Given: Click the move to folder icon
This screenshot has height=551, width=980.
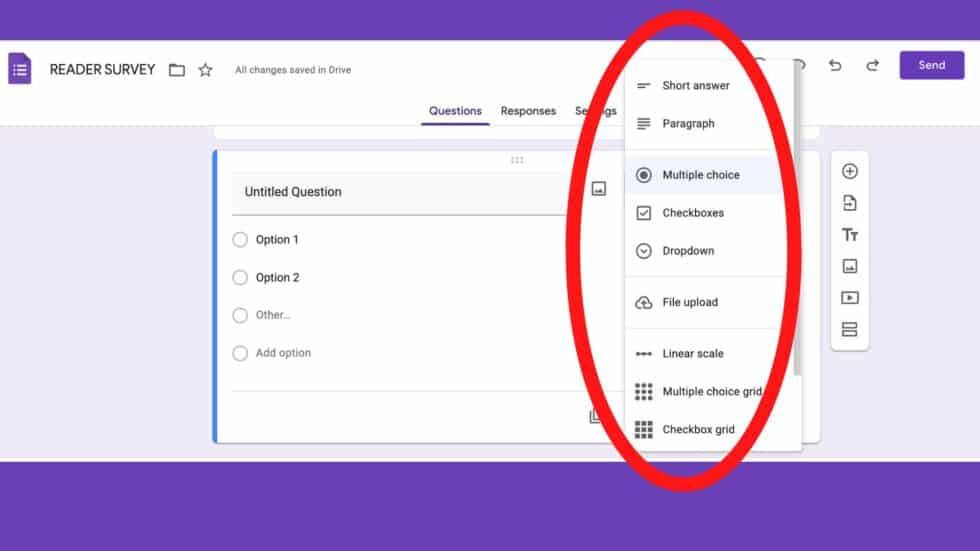Looking at the screenshot, I should pos(177,70).
